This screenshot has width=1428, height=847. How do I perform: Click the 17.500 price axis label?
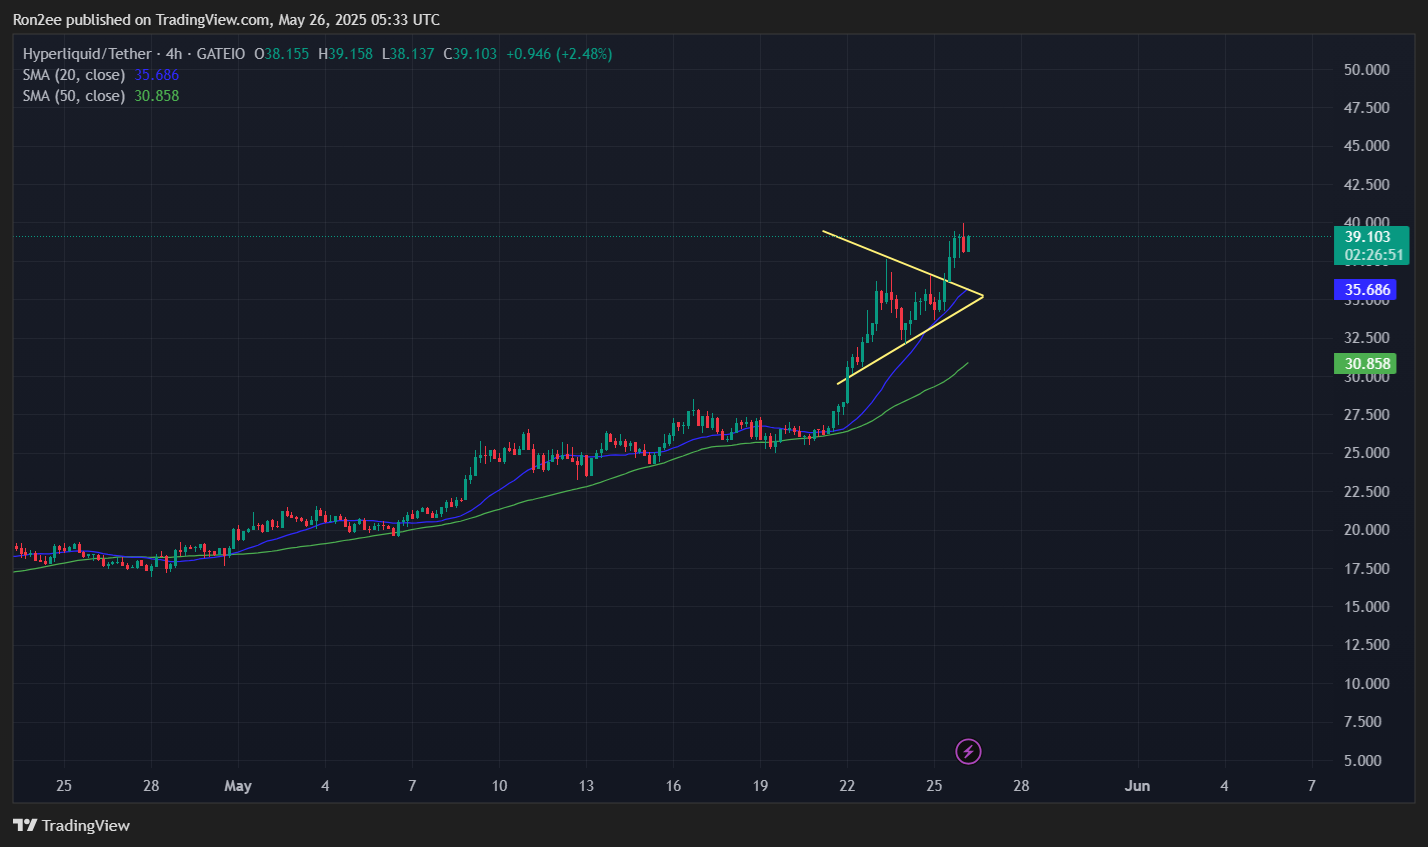pyautogui.click(x=1368, y=569)
